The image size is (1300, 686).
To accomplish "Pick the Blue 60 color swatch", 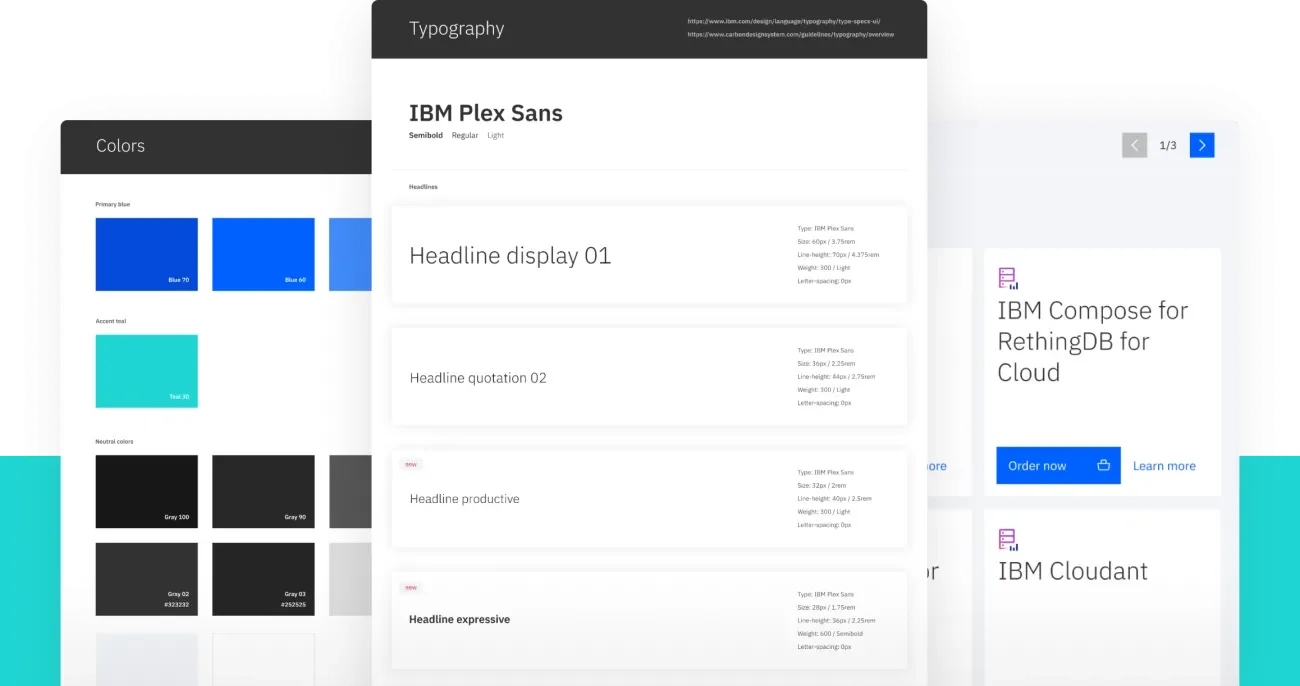I will pos(263,255).
